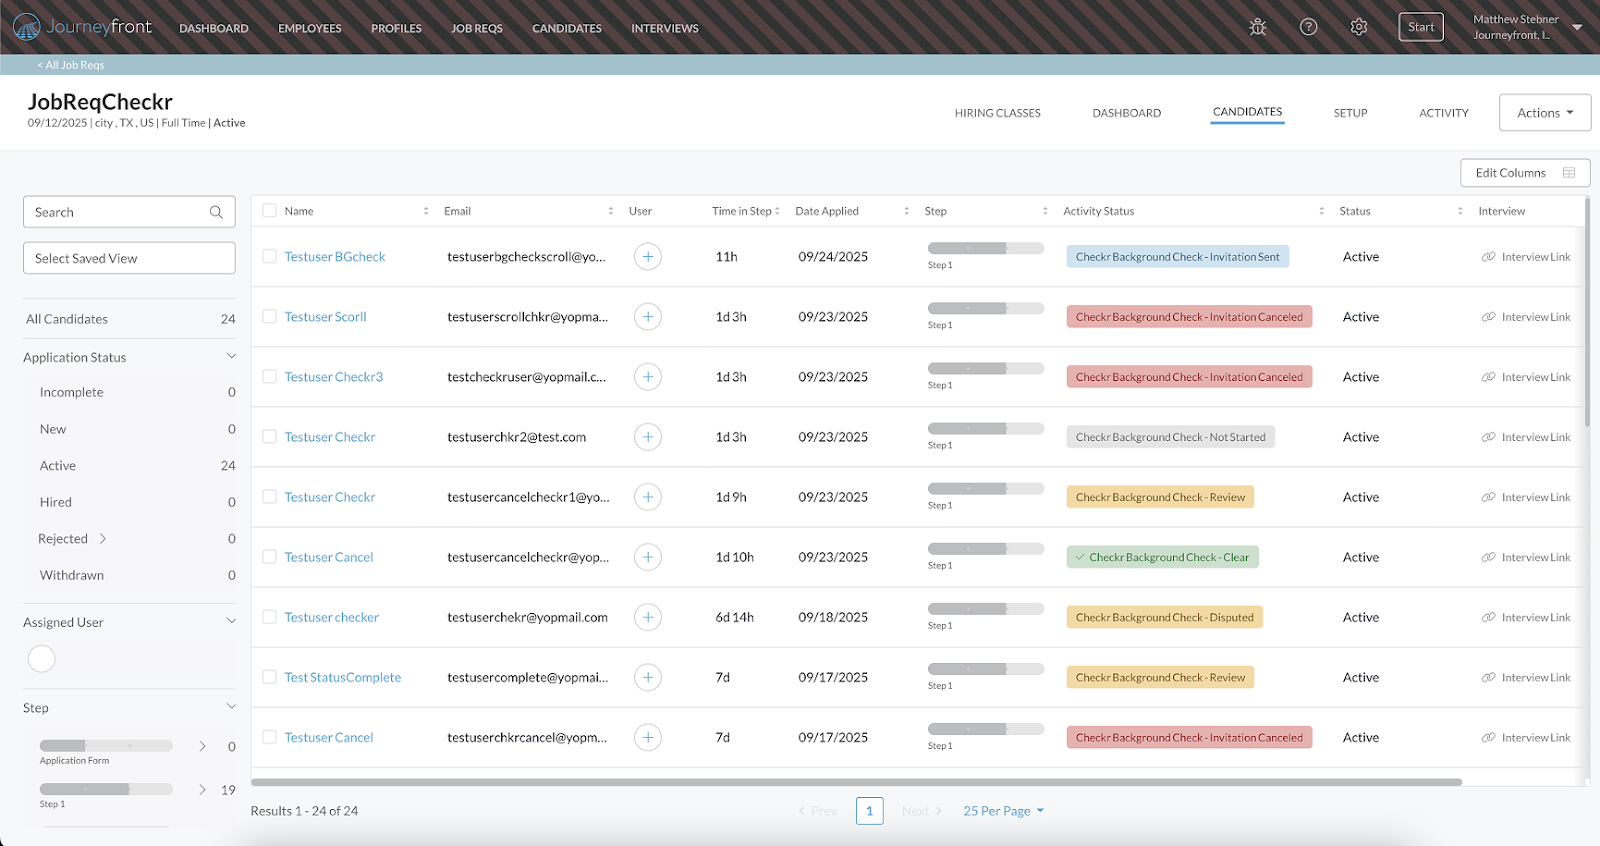Screen dimensions: 1600x846
Task: Open Job Reqs in top navigation
Action: pyautogui.click(x=477, y=28)
